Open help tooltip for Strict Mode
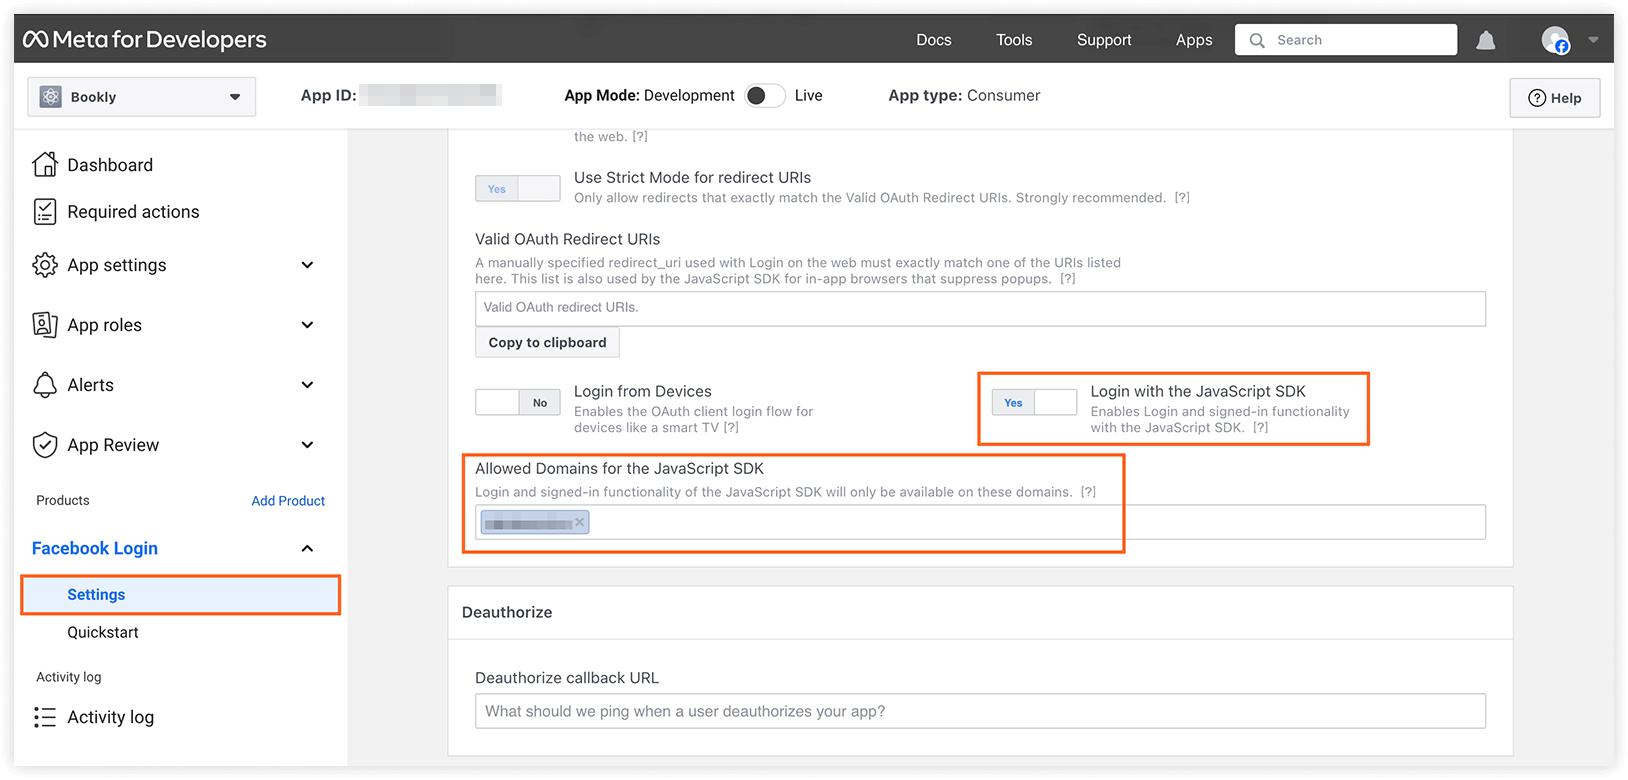Screen dimensions: 1628x780 point(1182,198)
